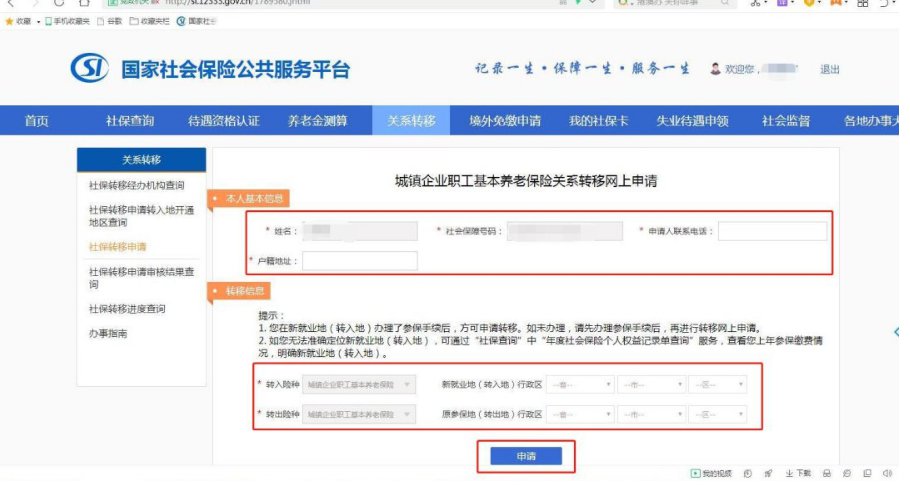Click the SI social insurance logo

pos(89,68)
